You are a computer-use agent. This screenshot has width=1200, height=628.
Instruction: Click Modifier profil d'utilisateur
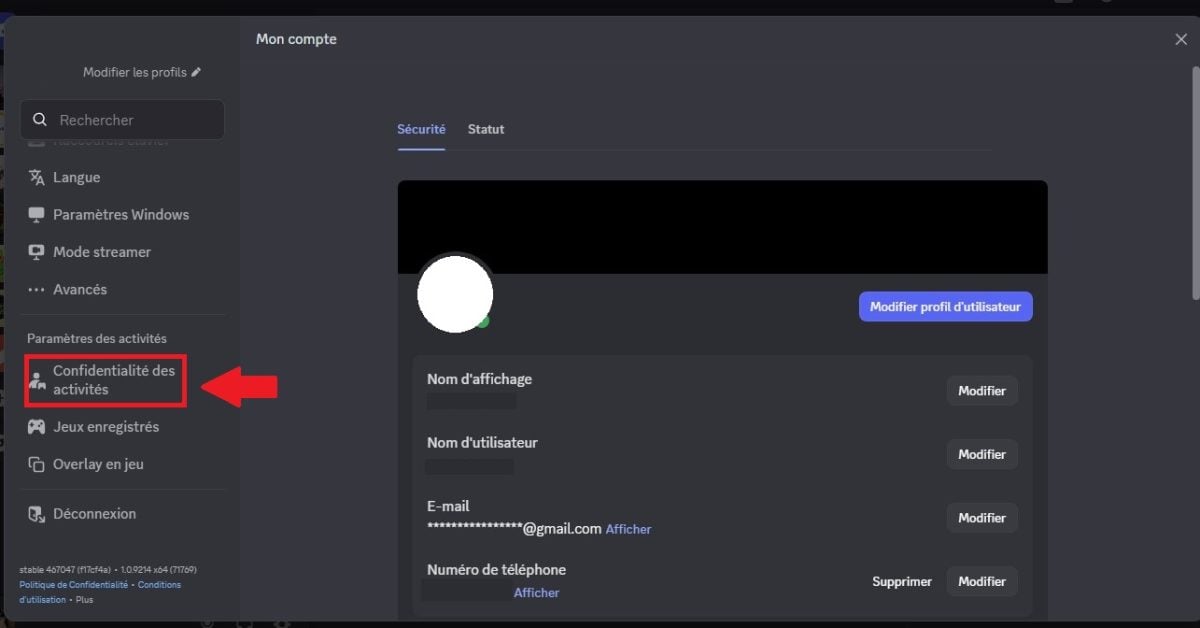(945, 306)
